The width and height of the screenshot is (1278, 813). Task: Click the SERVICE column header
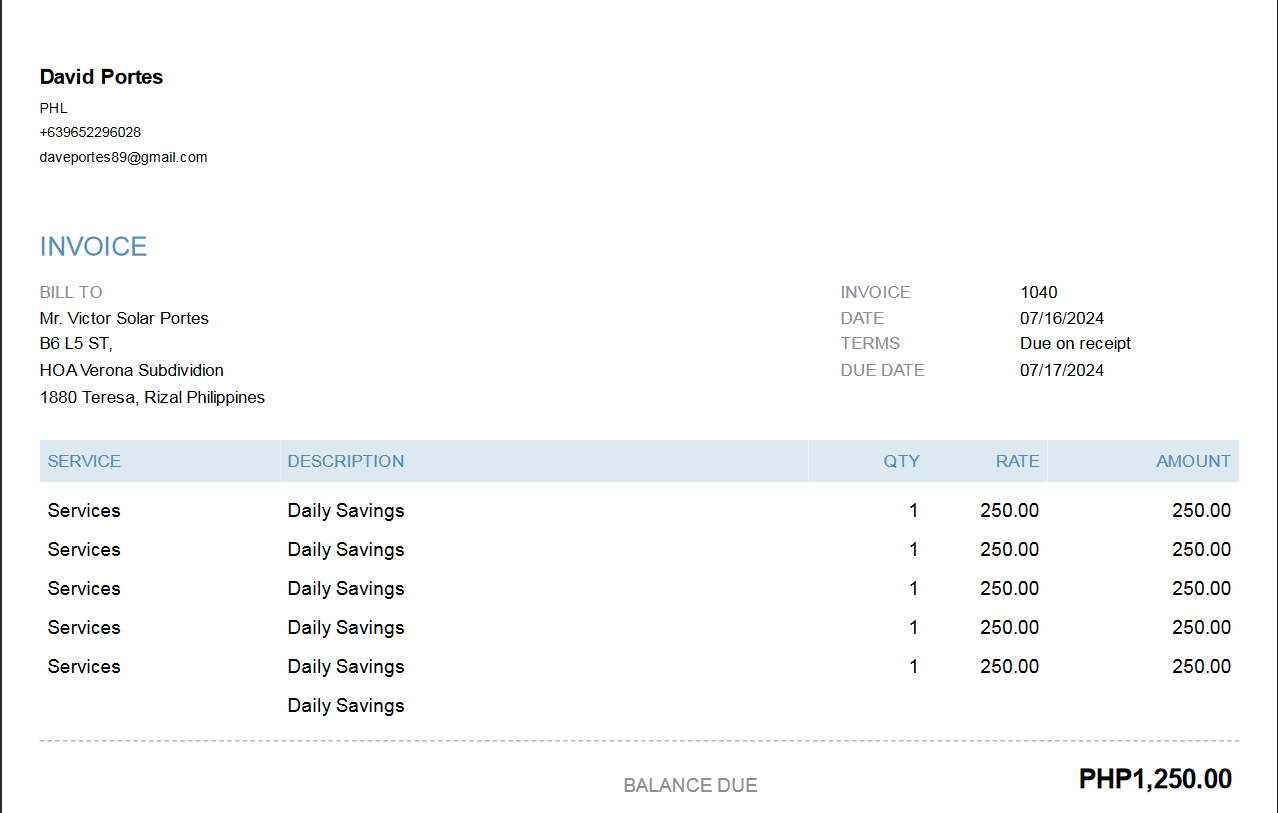tap(84, 461)
